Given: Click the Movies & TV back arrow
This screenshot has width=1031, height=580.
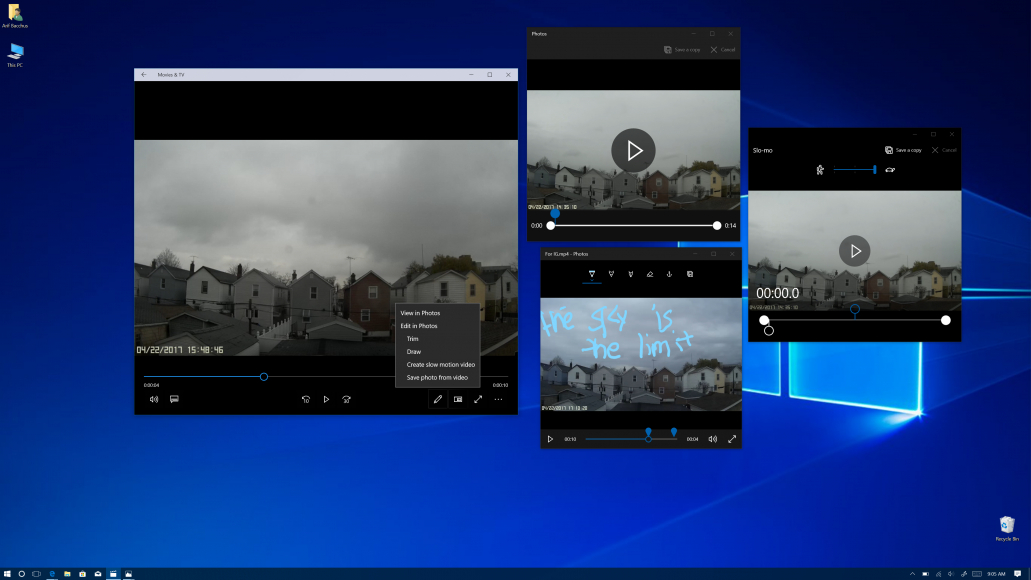Looking at the screenshot, I should click(144, 75).
